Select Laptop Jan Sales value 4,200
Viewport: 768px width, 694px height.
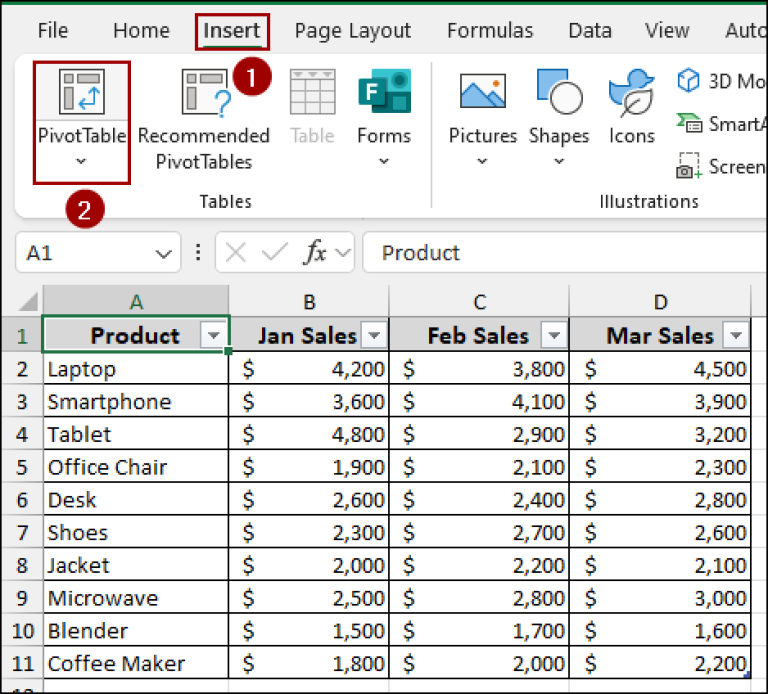point(309,368)
